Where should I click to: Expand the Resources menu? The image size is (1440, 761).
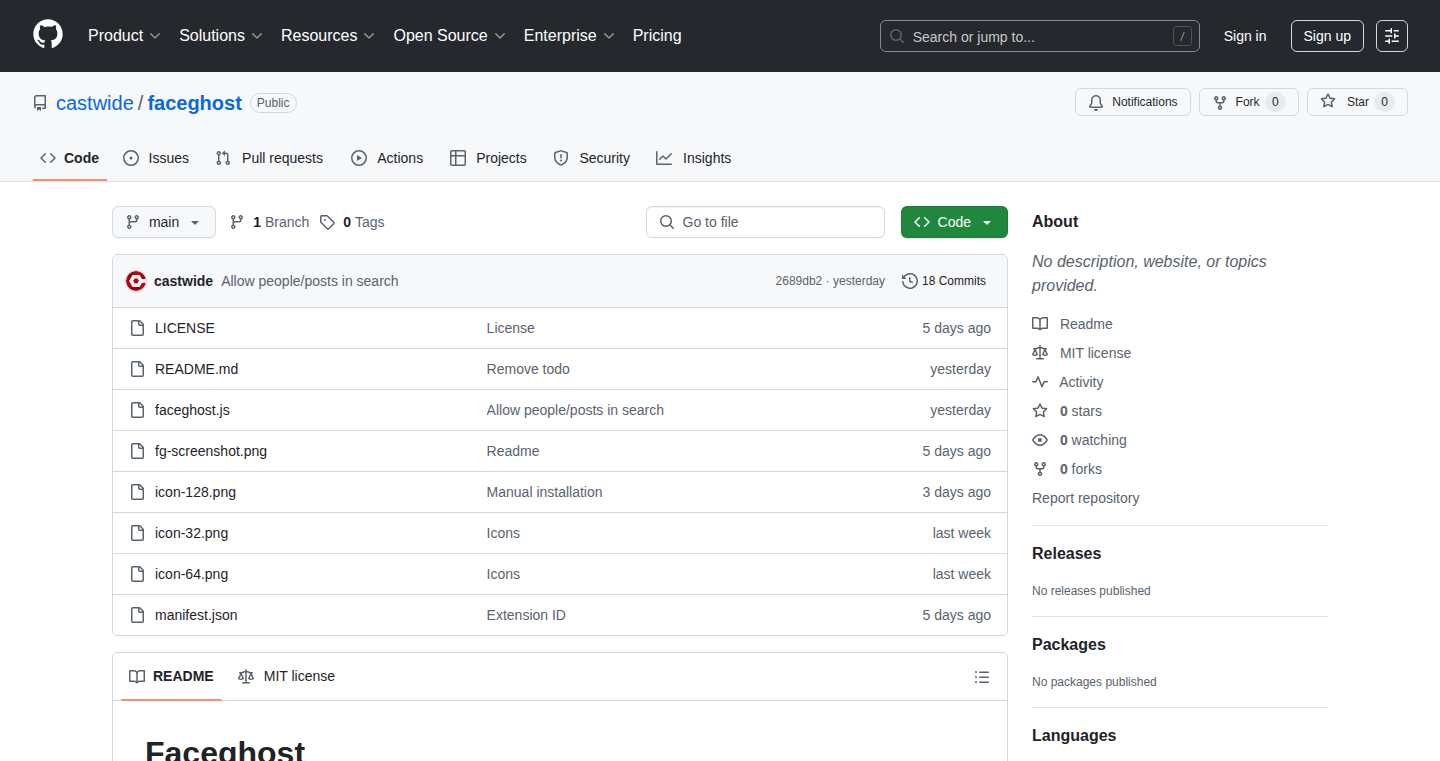[328, 36]
